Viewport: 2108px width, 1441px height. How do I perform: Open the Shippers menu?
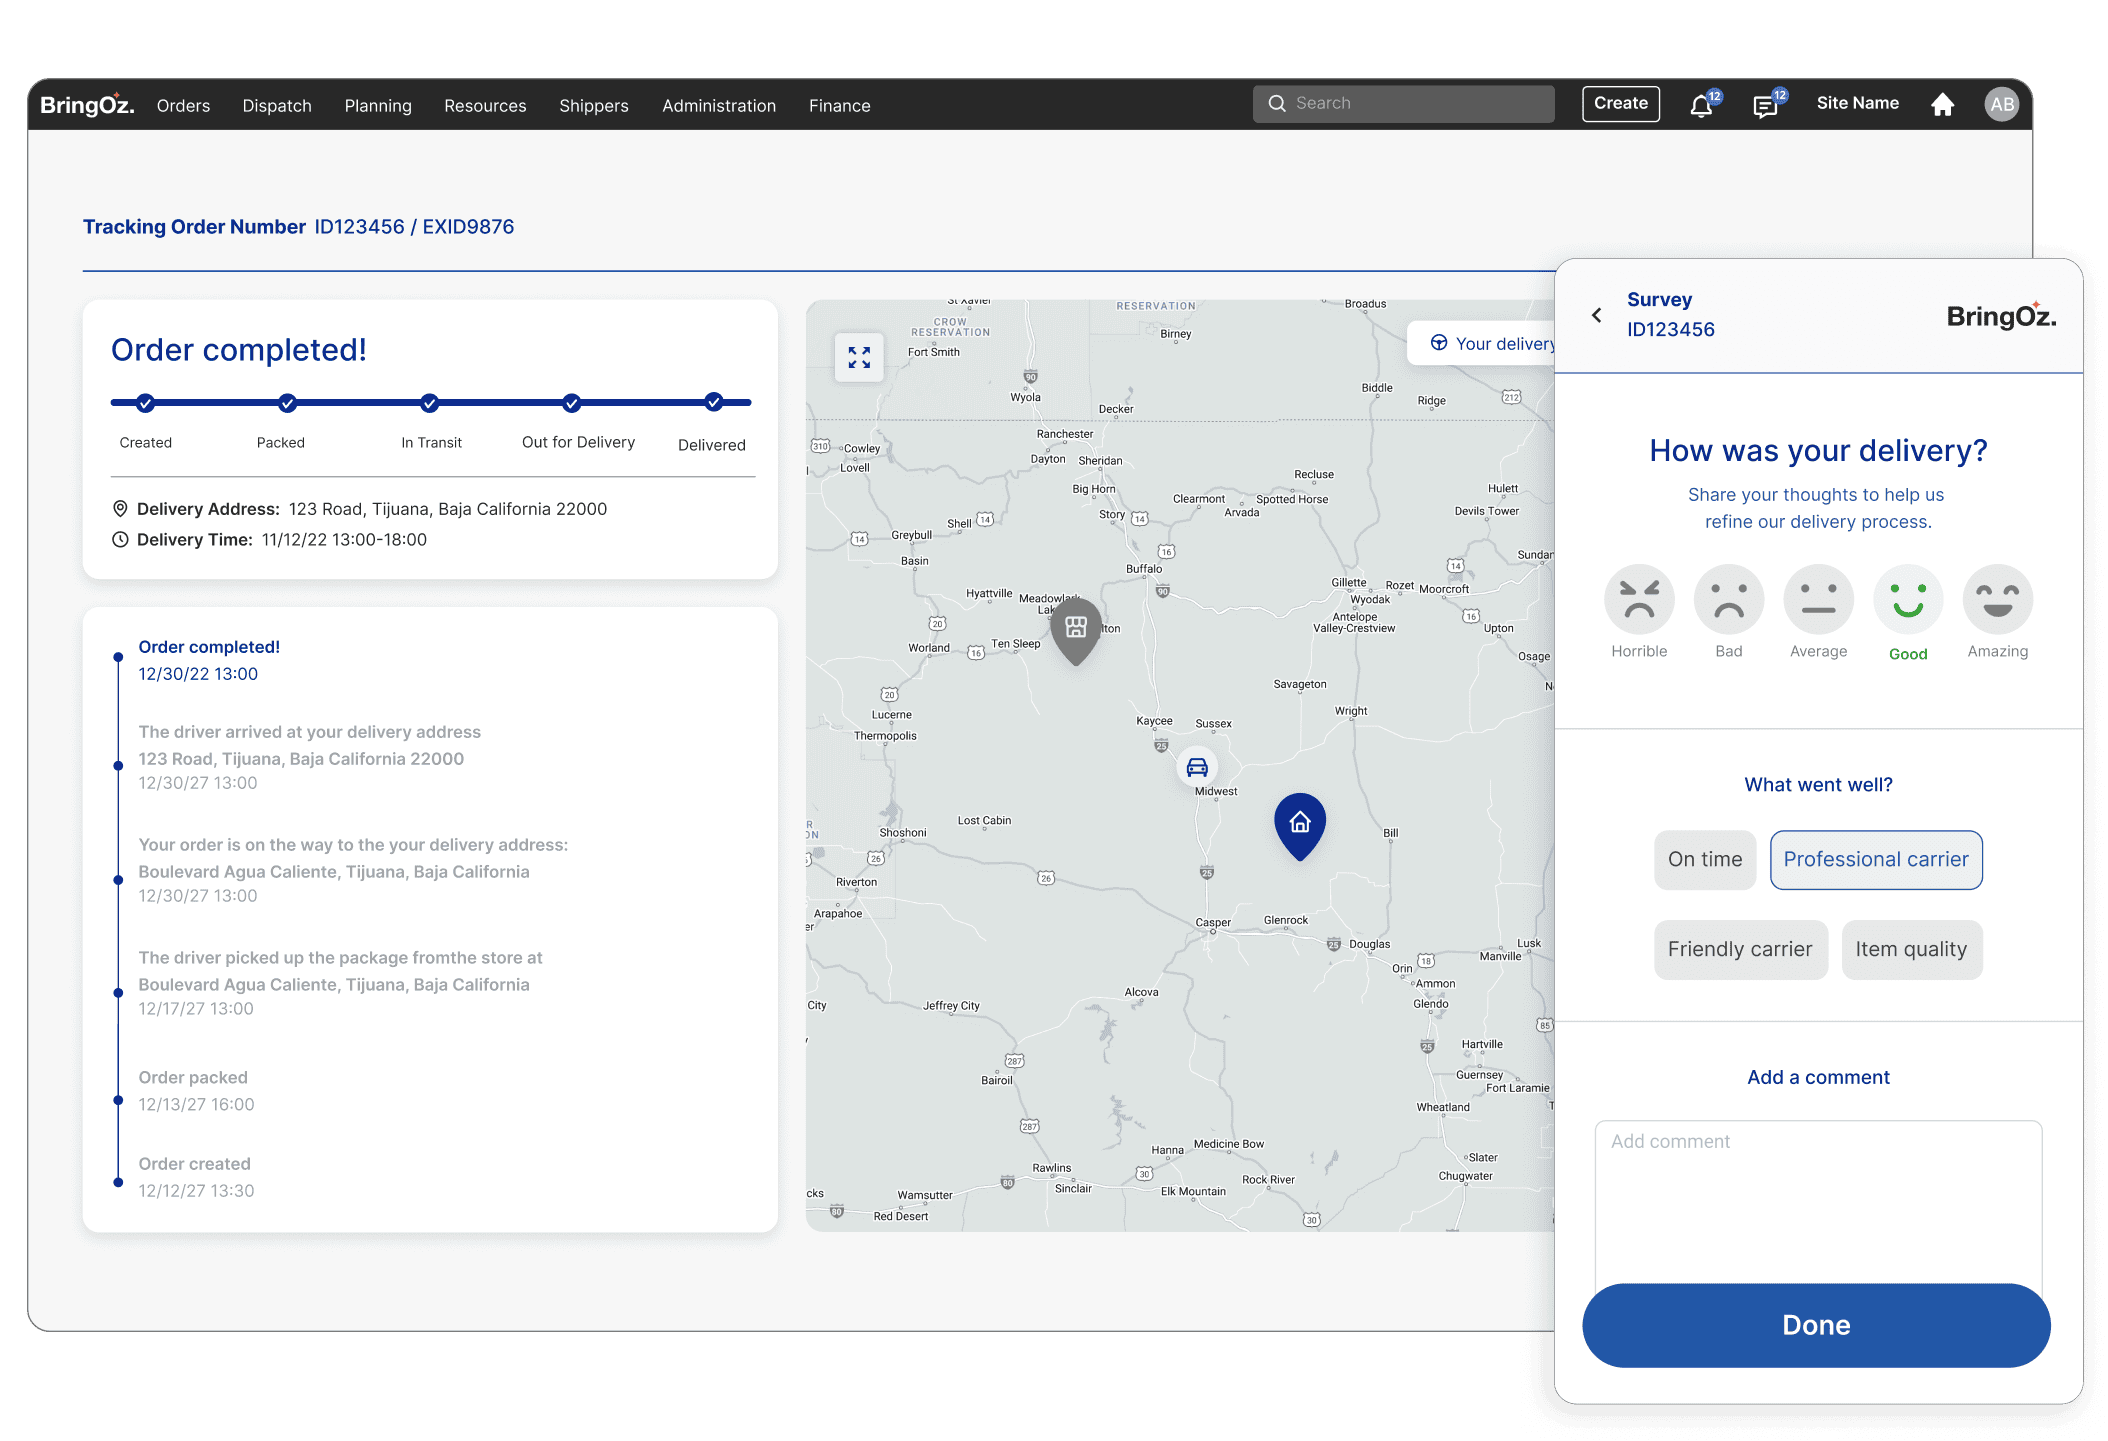coord(594,106)
